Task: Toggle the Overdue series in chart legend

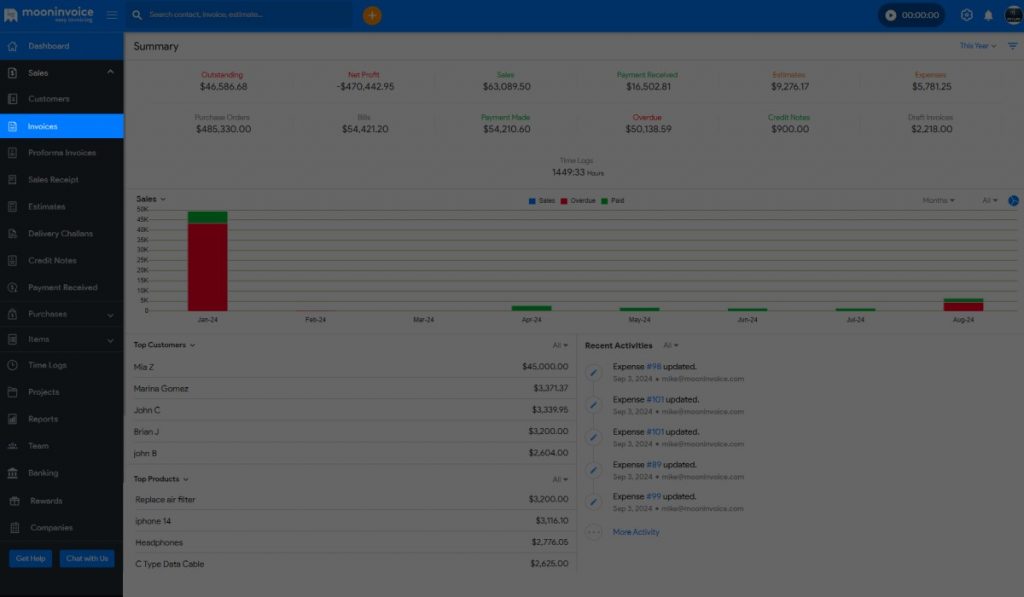Action: coord(578,201)
